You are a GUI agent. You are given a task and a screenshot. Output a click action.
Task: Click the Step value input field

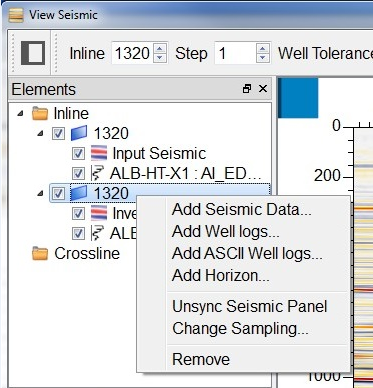coord(235,53)
